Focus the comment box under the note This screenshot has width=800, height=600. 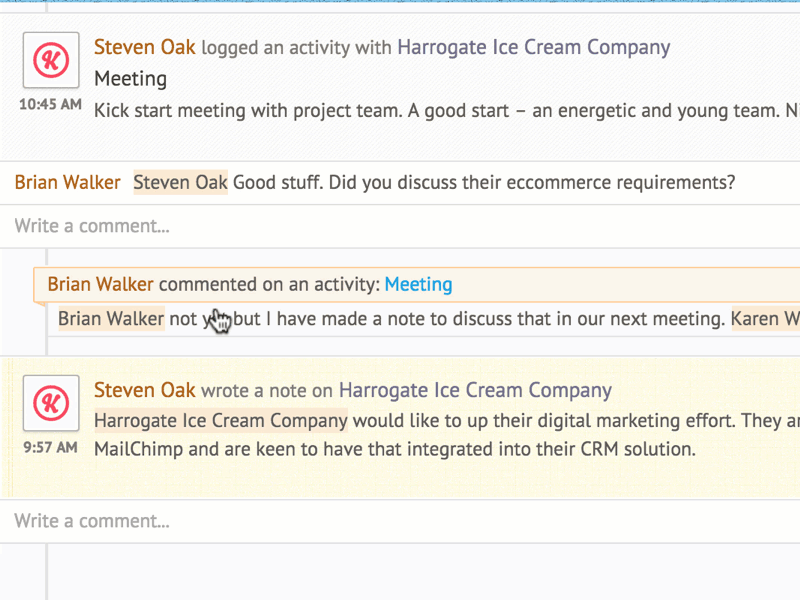point(400,521)
